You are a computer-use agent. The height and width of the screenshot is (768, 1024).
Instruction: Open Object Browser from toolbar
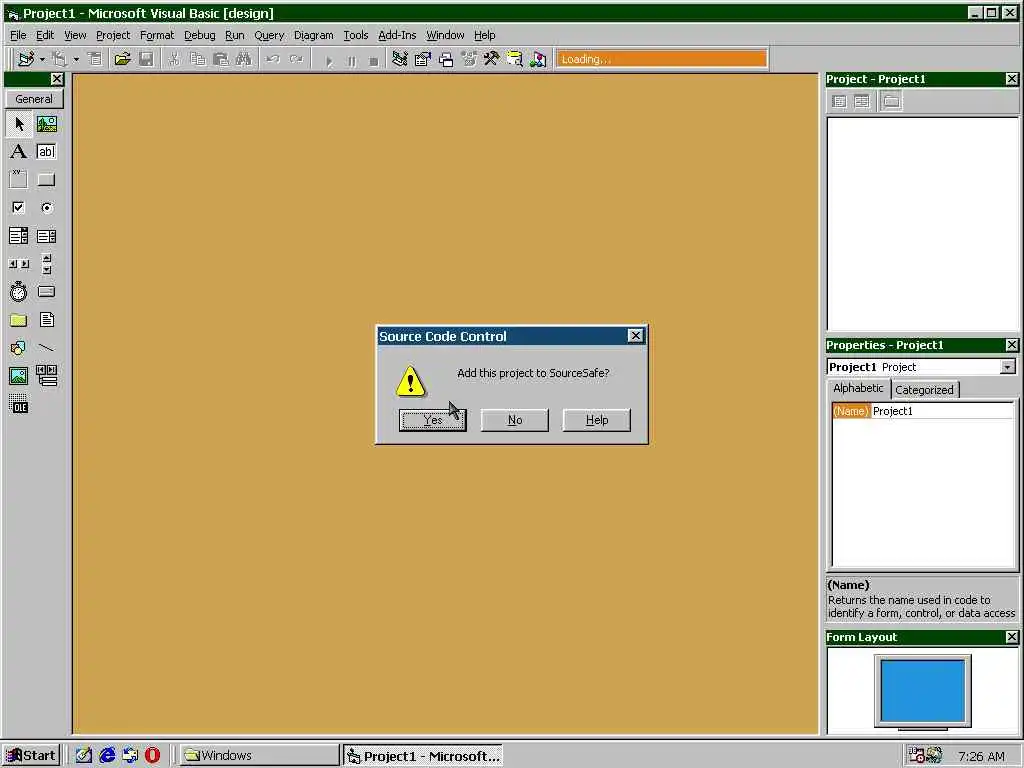click(469, 59)
